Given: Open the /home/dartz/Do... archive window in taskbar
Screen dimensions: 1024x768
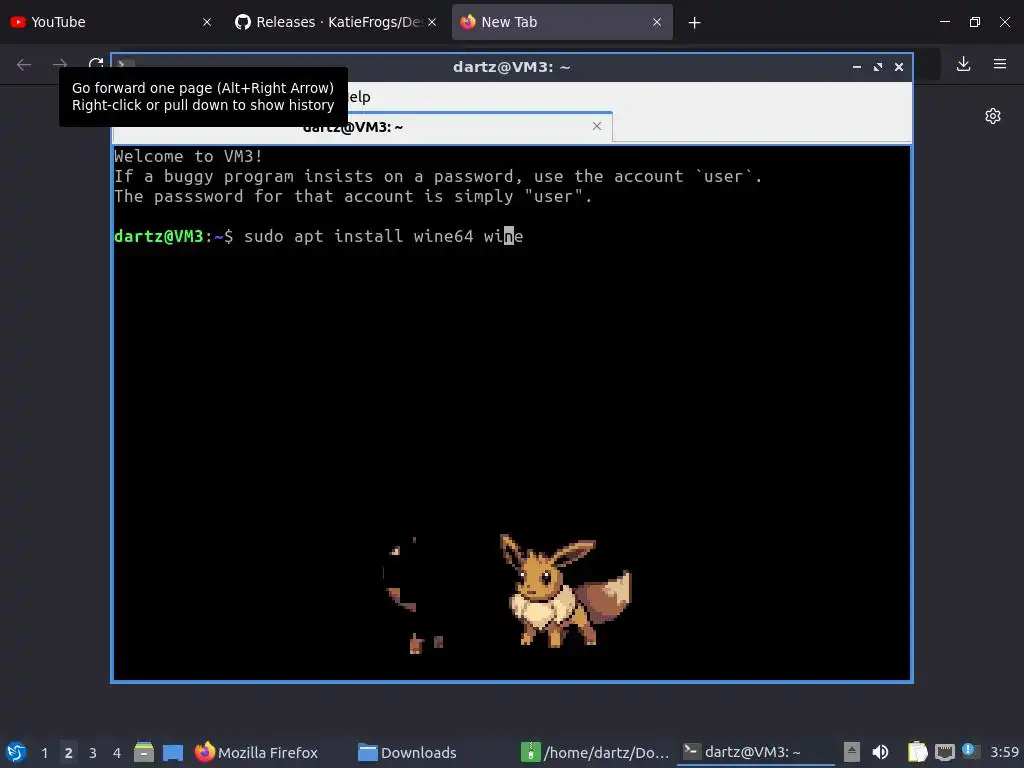Looking at the screenshot, I should pyautogui.click(x=595, y=752).
